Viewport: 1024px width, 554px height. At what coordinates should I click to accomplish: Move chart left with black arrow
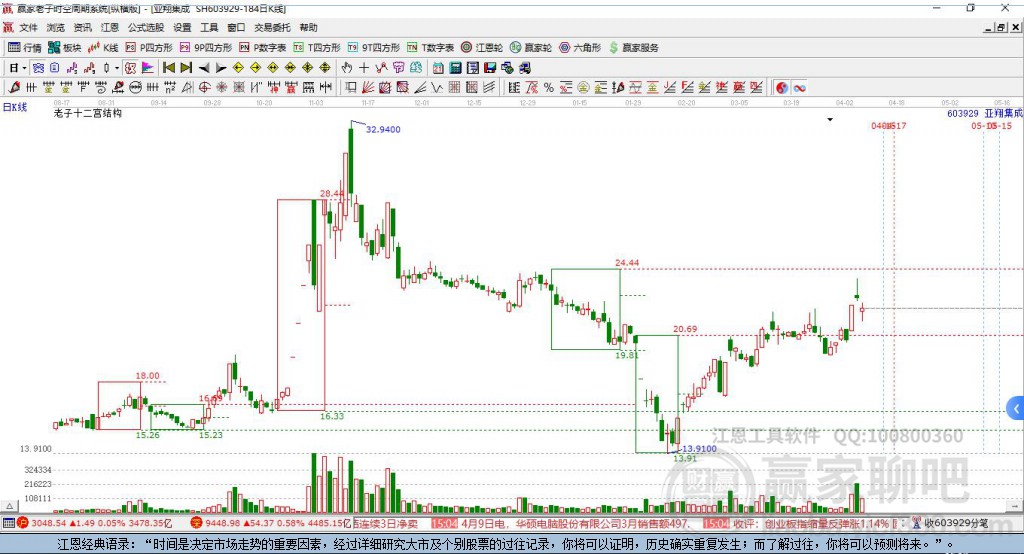(204, 68)
